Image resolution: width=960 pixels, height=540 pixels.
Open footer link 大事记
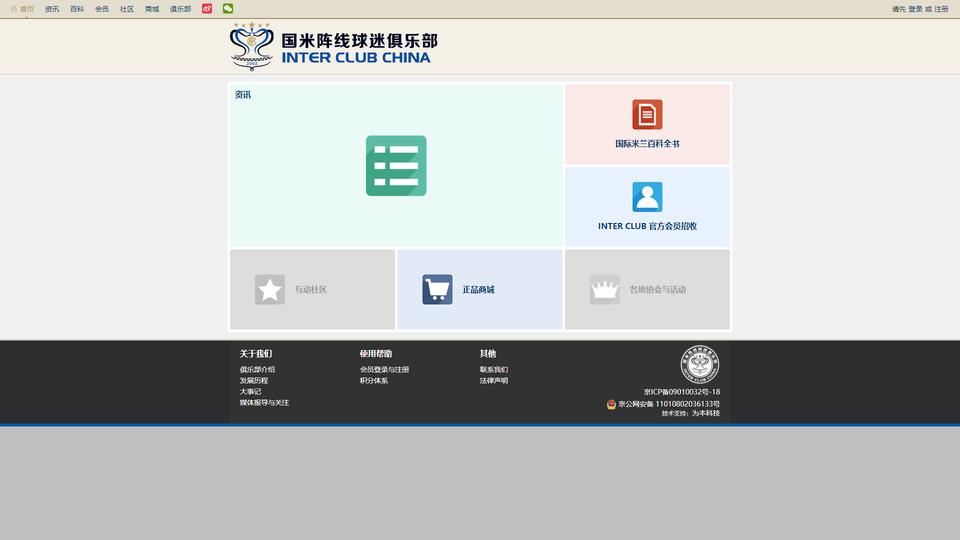(250, 392)
